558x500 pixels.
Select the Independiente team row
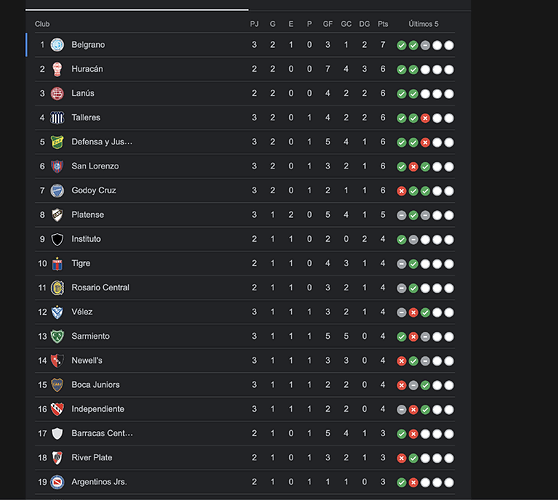(245, 409)
